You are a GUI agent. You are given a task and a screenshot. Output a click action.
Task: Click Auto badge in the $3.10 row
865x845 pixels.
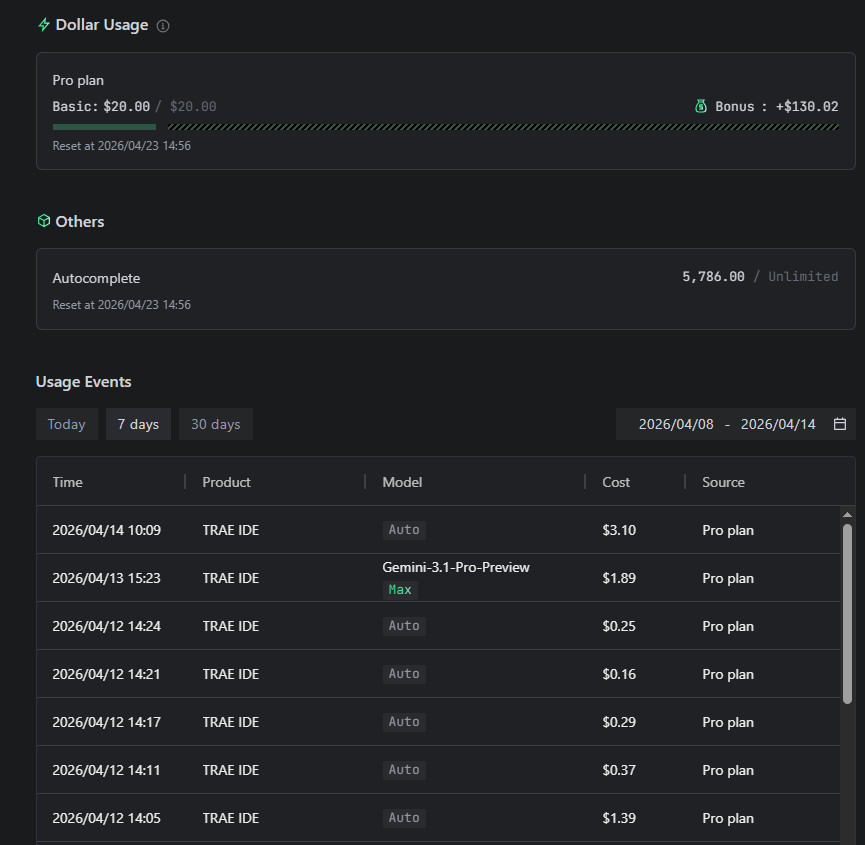[x=404, y=530]
